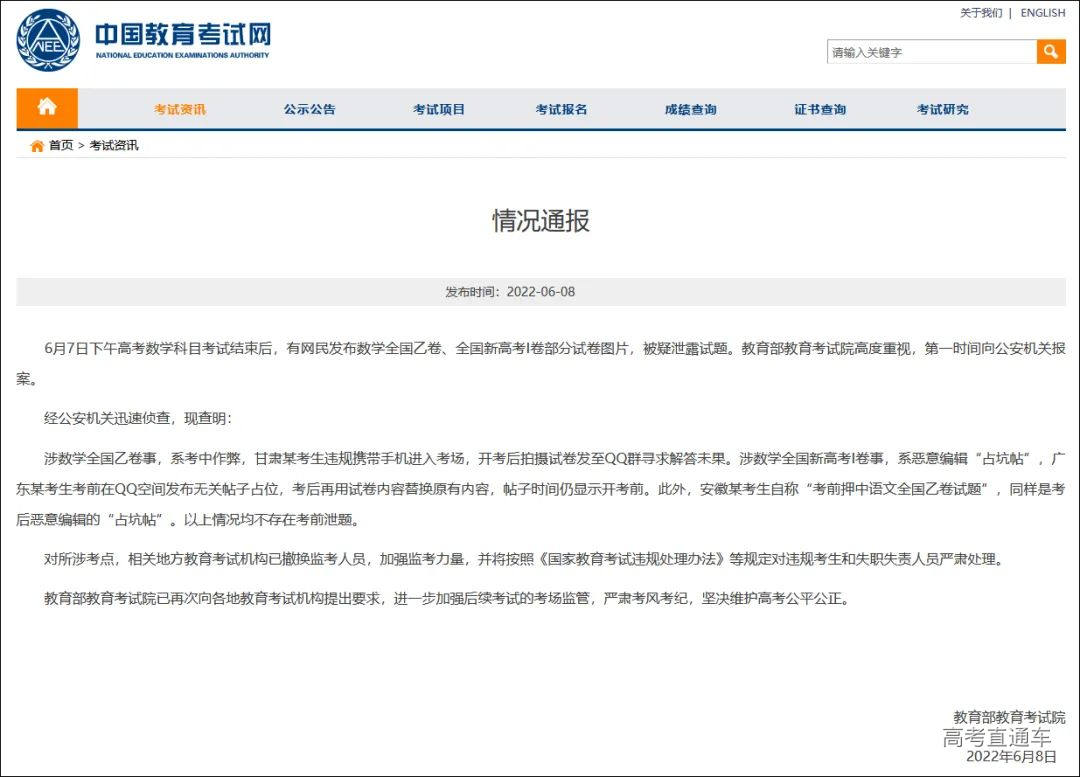Click the small house icon in breadcrumb
This screenshot has width=1080, height=777.
click(x=37, y=146)
